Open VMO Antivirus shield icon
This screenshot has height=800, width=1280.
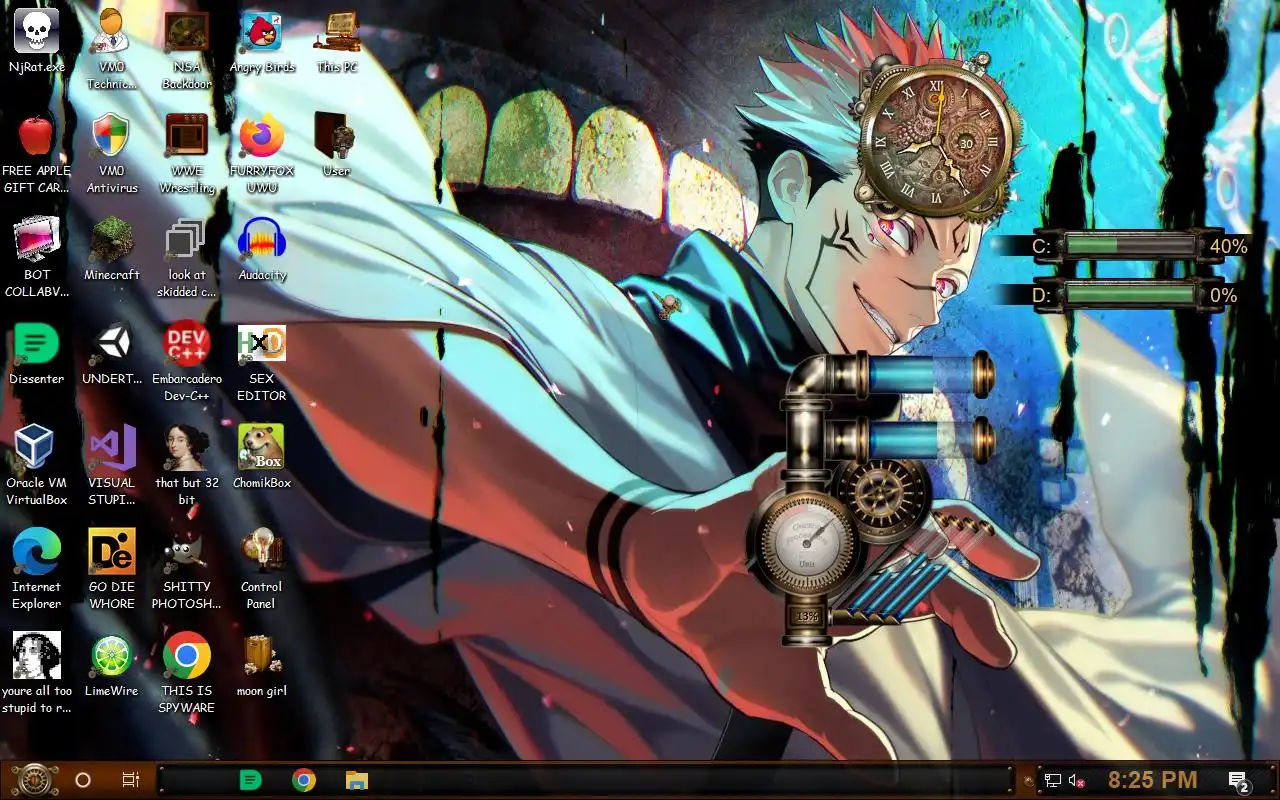click(111, 134)
